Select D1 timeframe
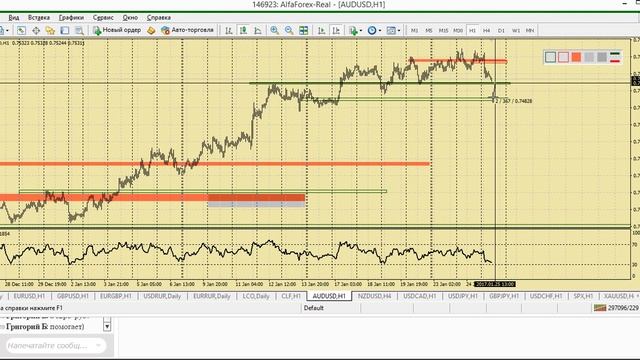 pos(501,31)
